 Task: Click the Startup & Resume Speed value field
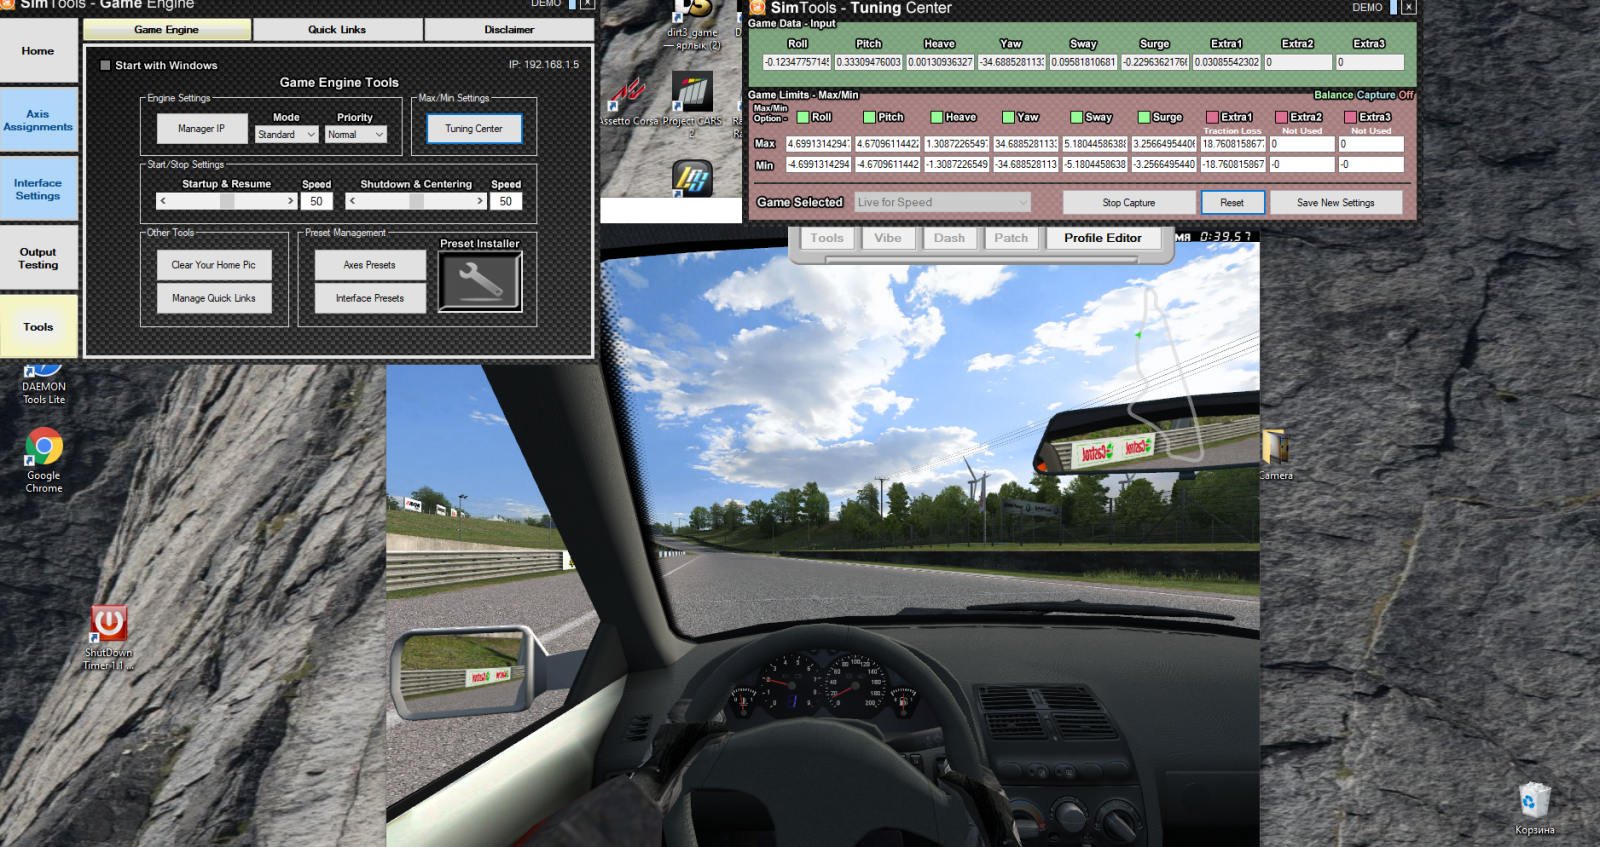[x=316, y=201]
